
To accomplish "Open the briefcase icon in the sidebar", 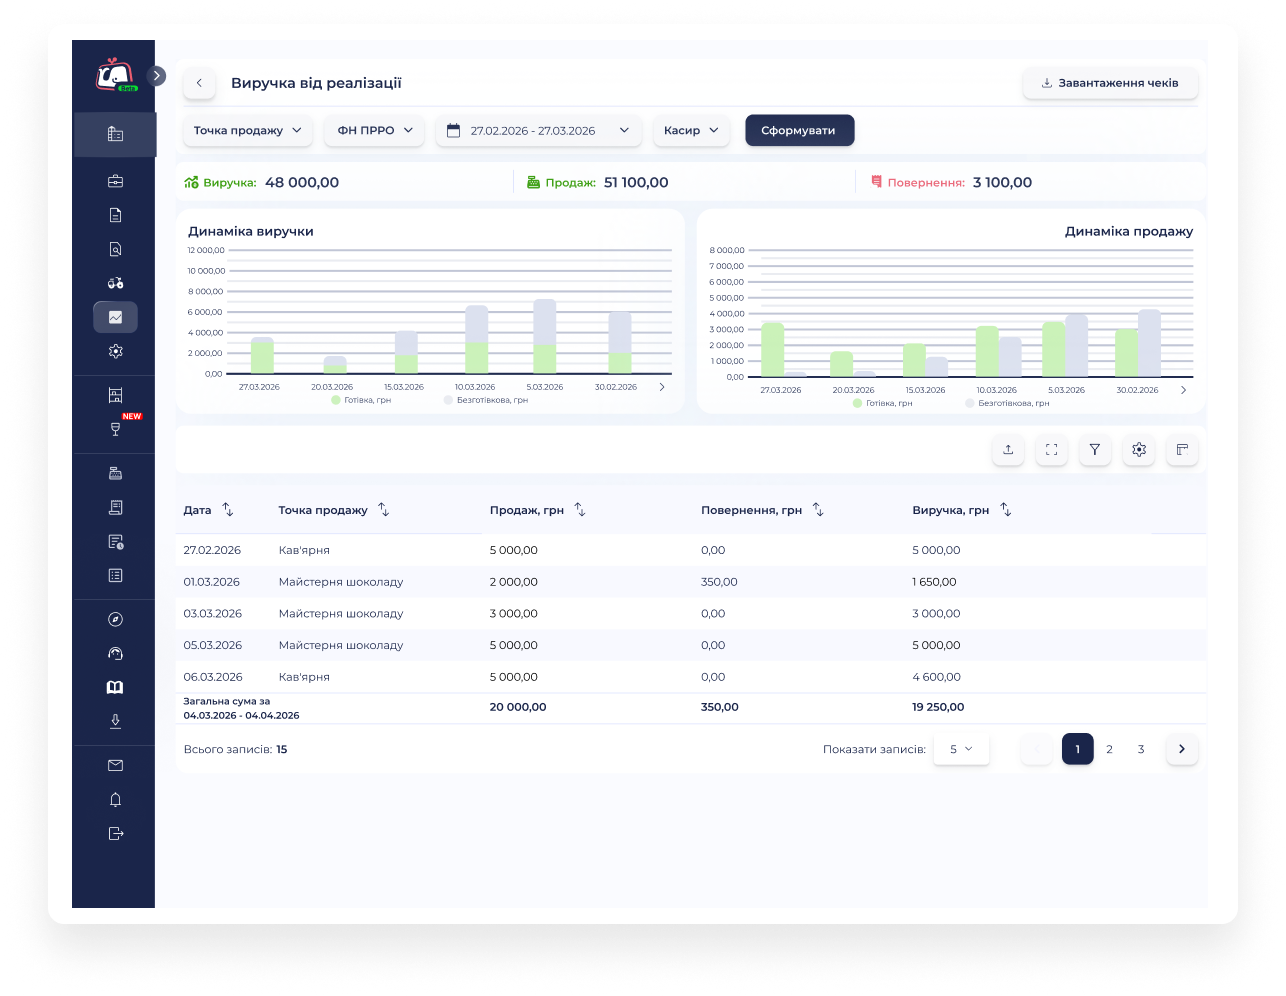I will 115,181.
